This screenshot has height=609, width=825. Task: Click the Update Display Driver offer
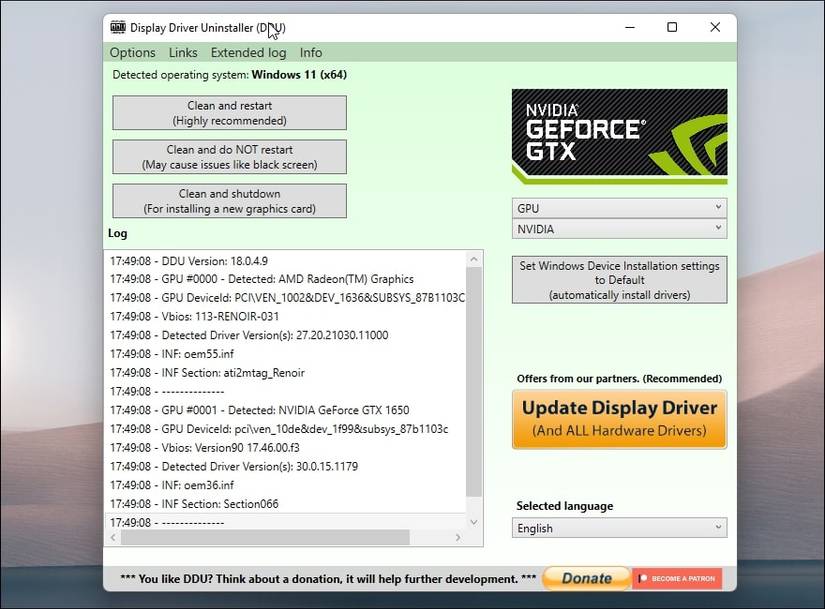point(618,418)
